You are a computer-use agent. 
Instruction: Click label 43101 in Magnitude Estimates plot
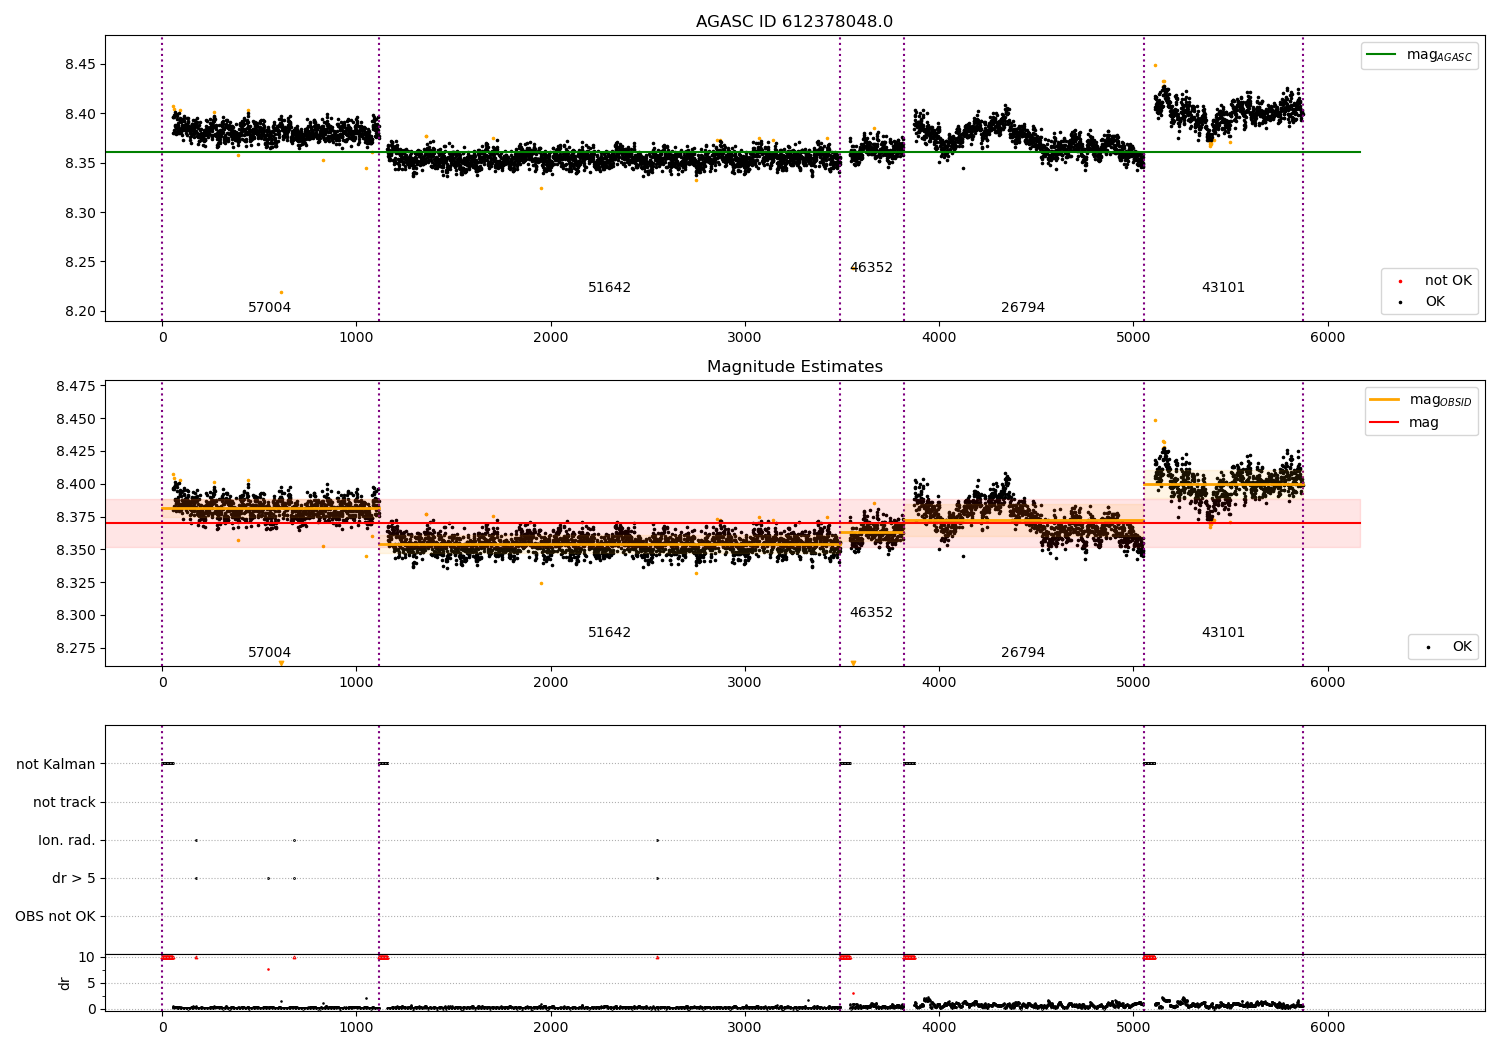pyautogui.click(x=1223, y=633)
